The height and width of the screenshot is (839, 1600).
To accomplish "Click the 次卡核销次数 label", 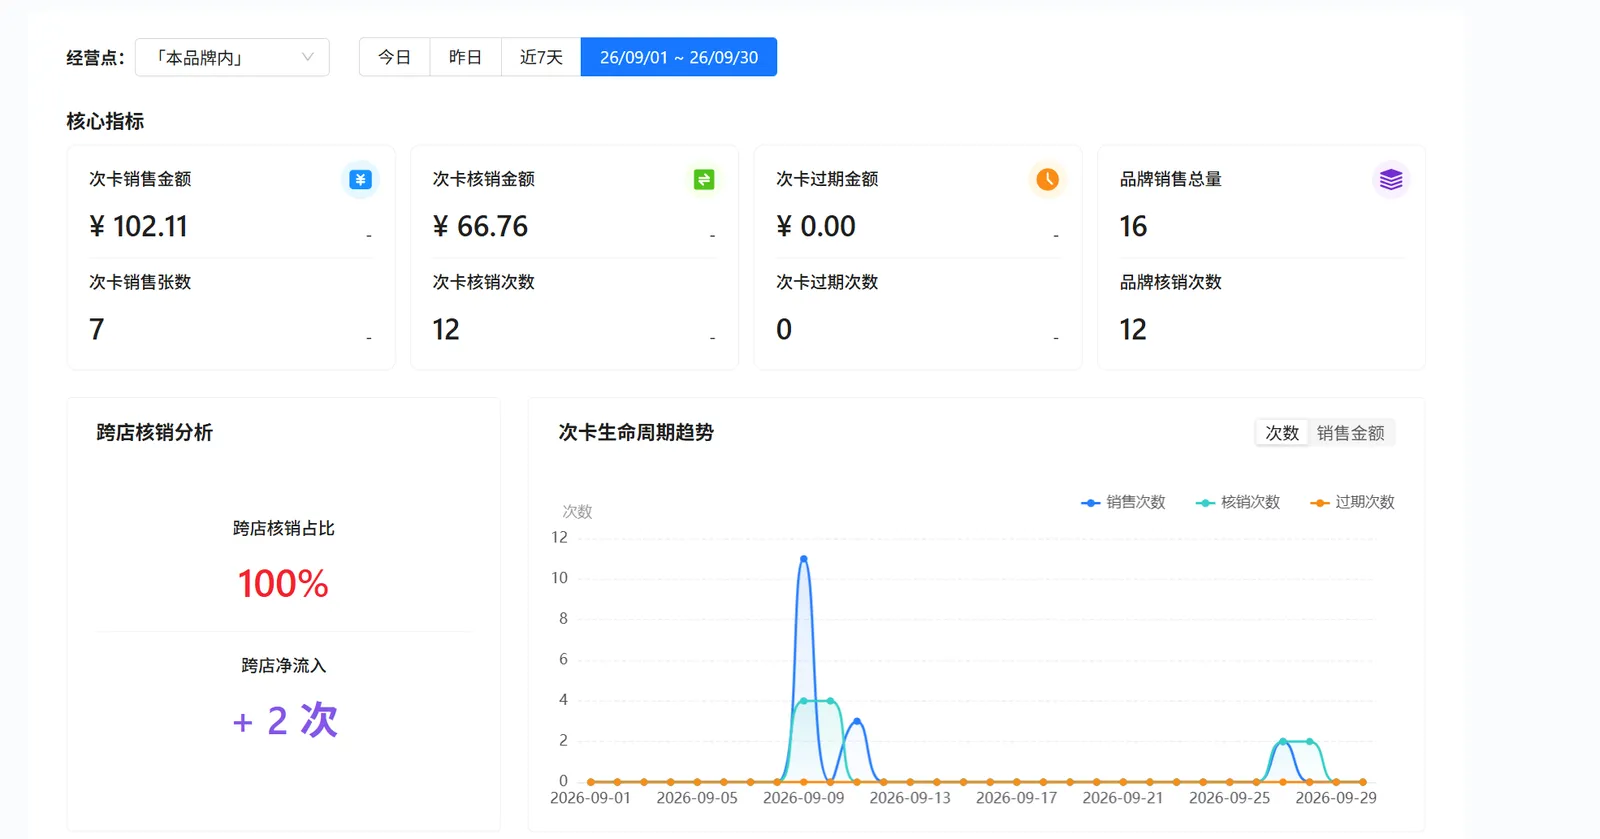I will coord(483,282).
